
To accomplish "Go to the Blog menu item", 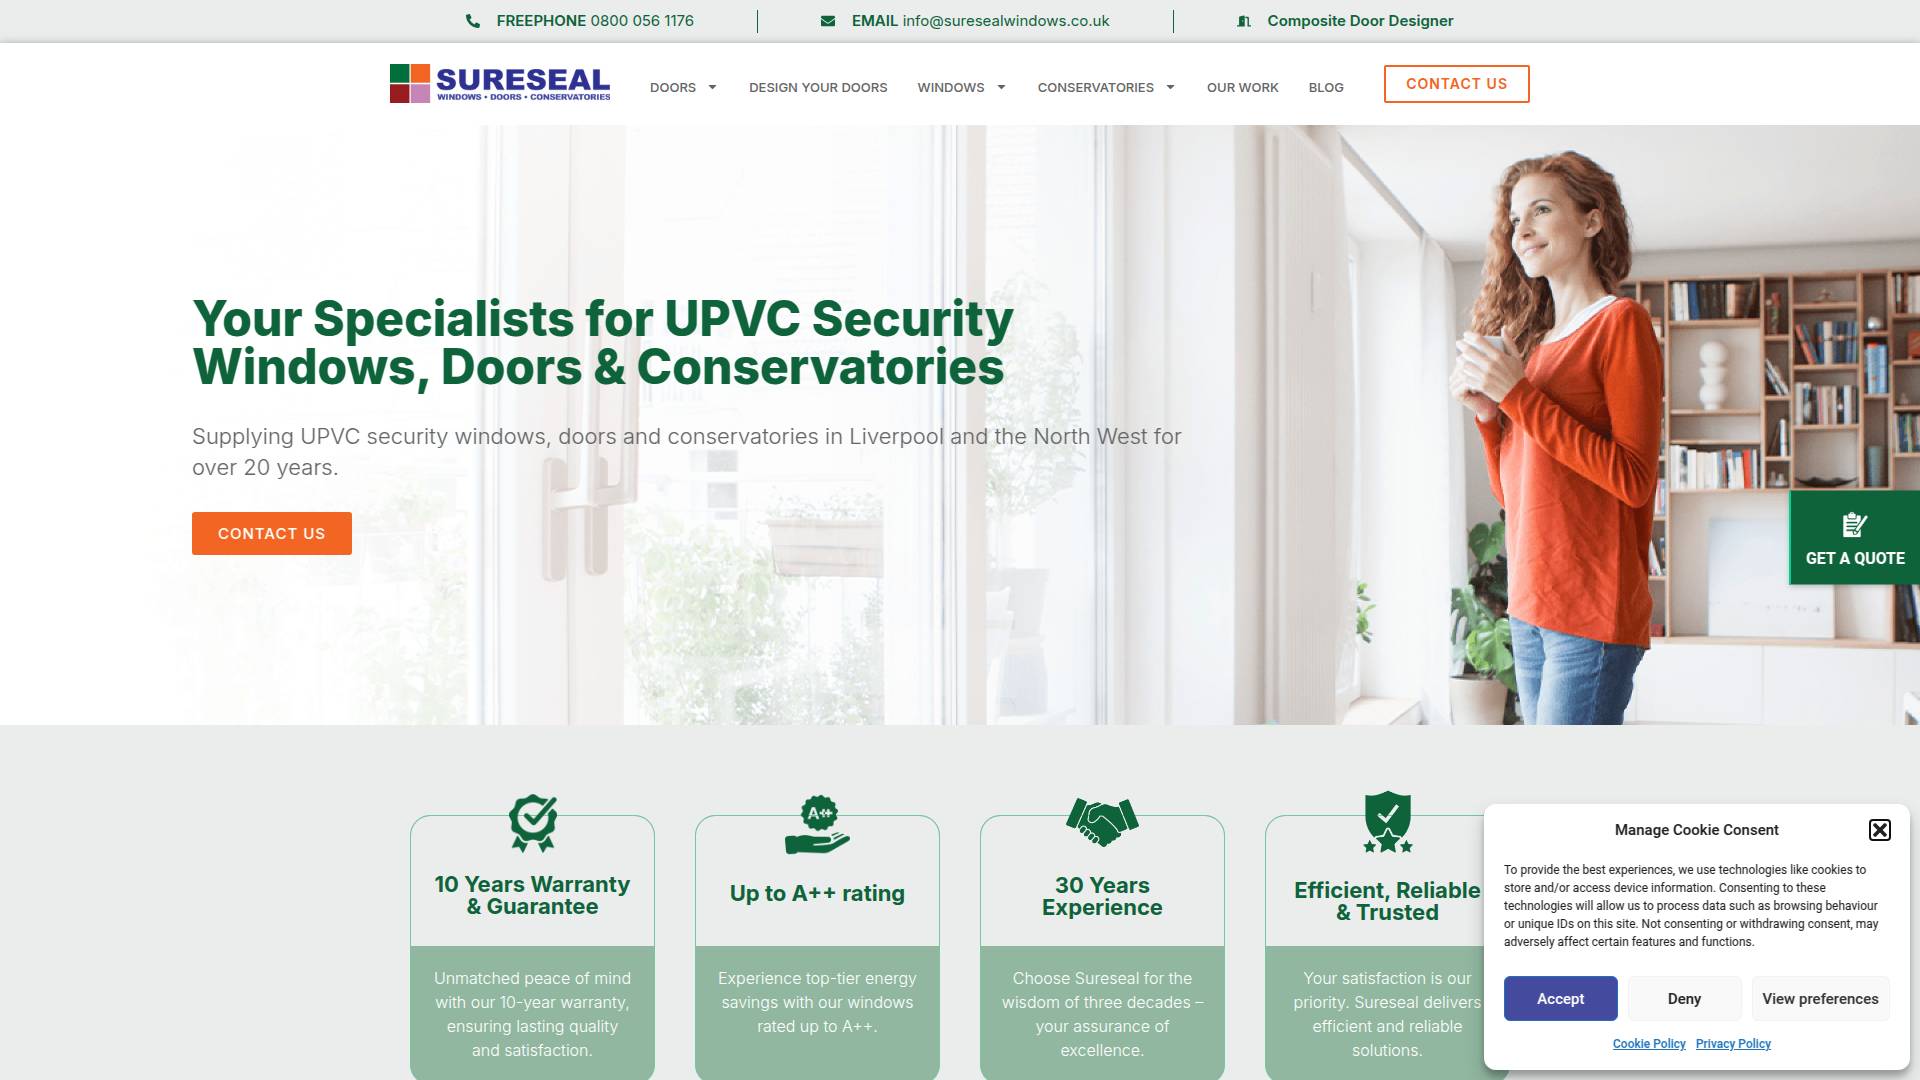I will (1326, 88).
